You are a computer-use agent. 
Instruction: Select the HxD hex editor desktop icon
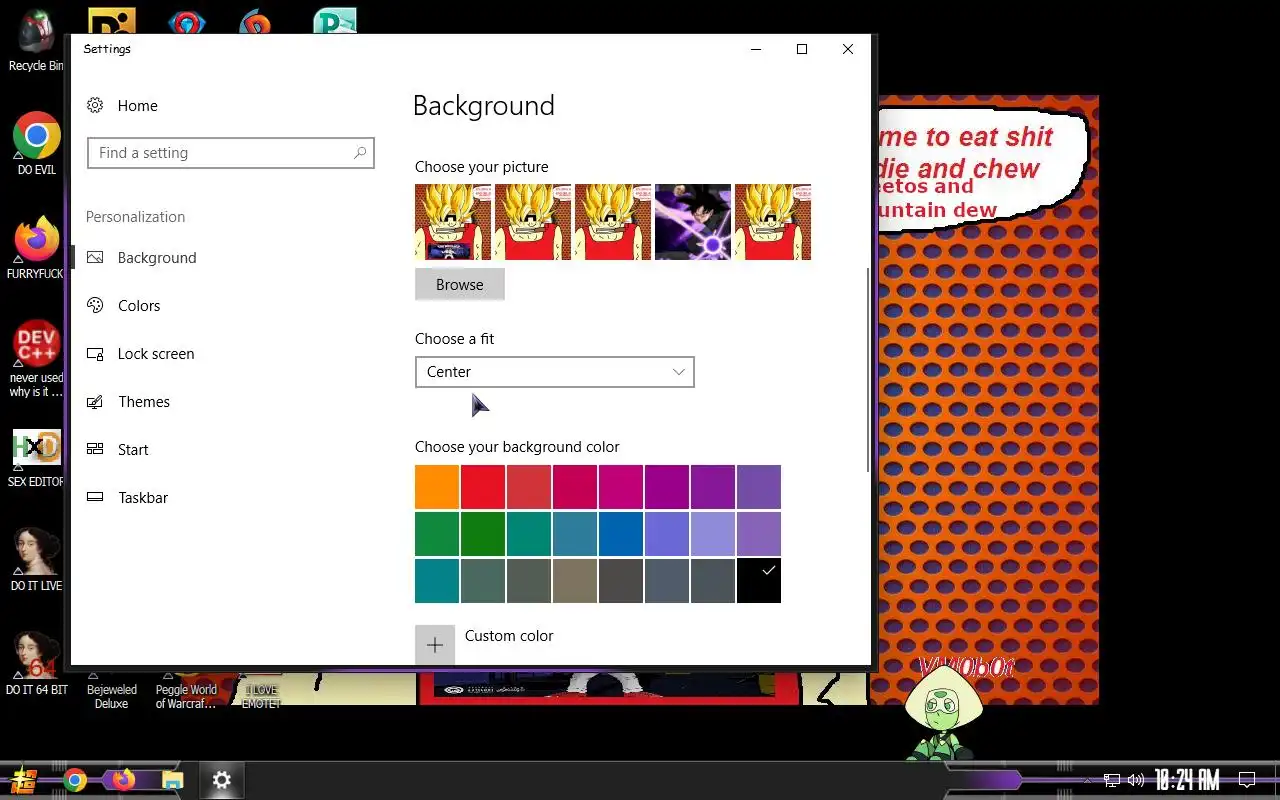(36, 458)
